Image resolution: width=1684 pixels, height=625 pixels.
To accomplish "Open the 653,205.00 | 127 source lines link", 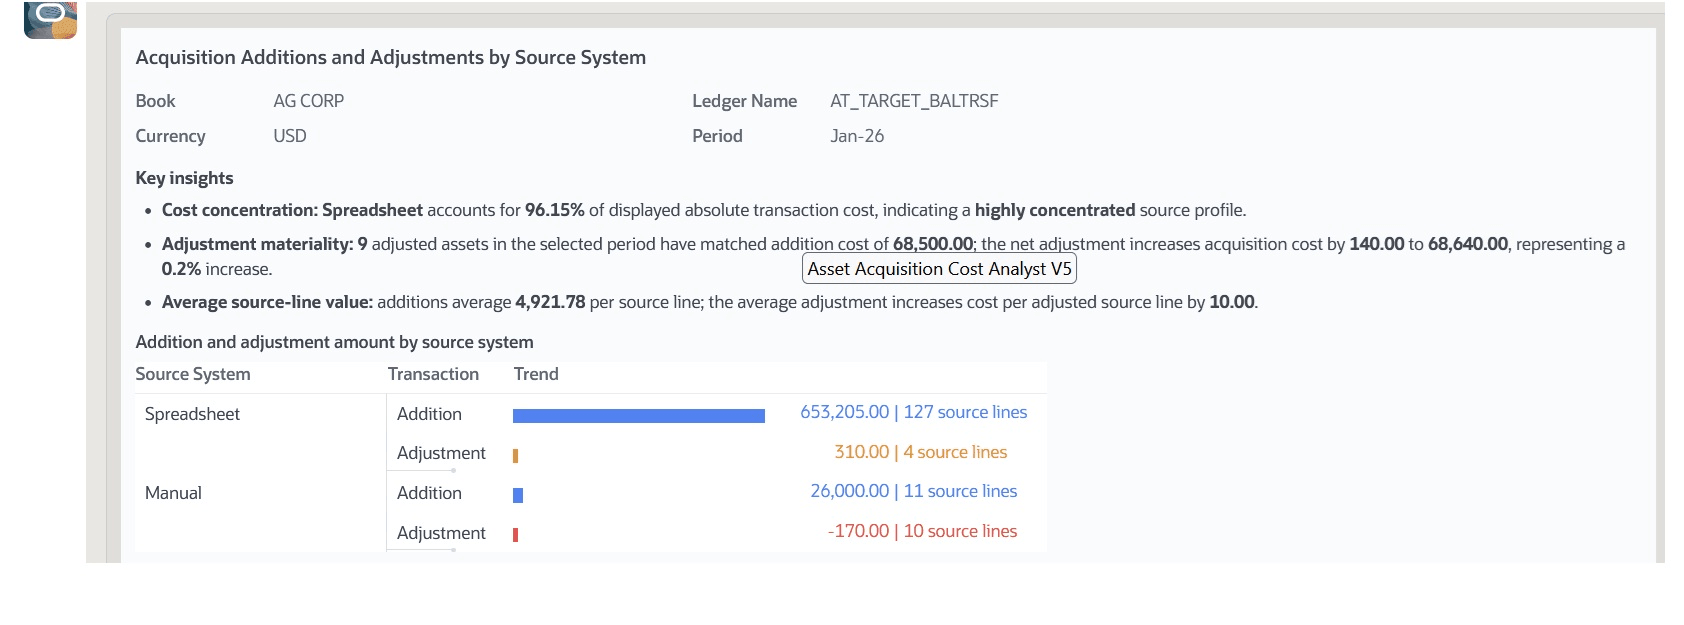I will (x=913, y=412).
